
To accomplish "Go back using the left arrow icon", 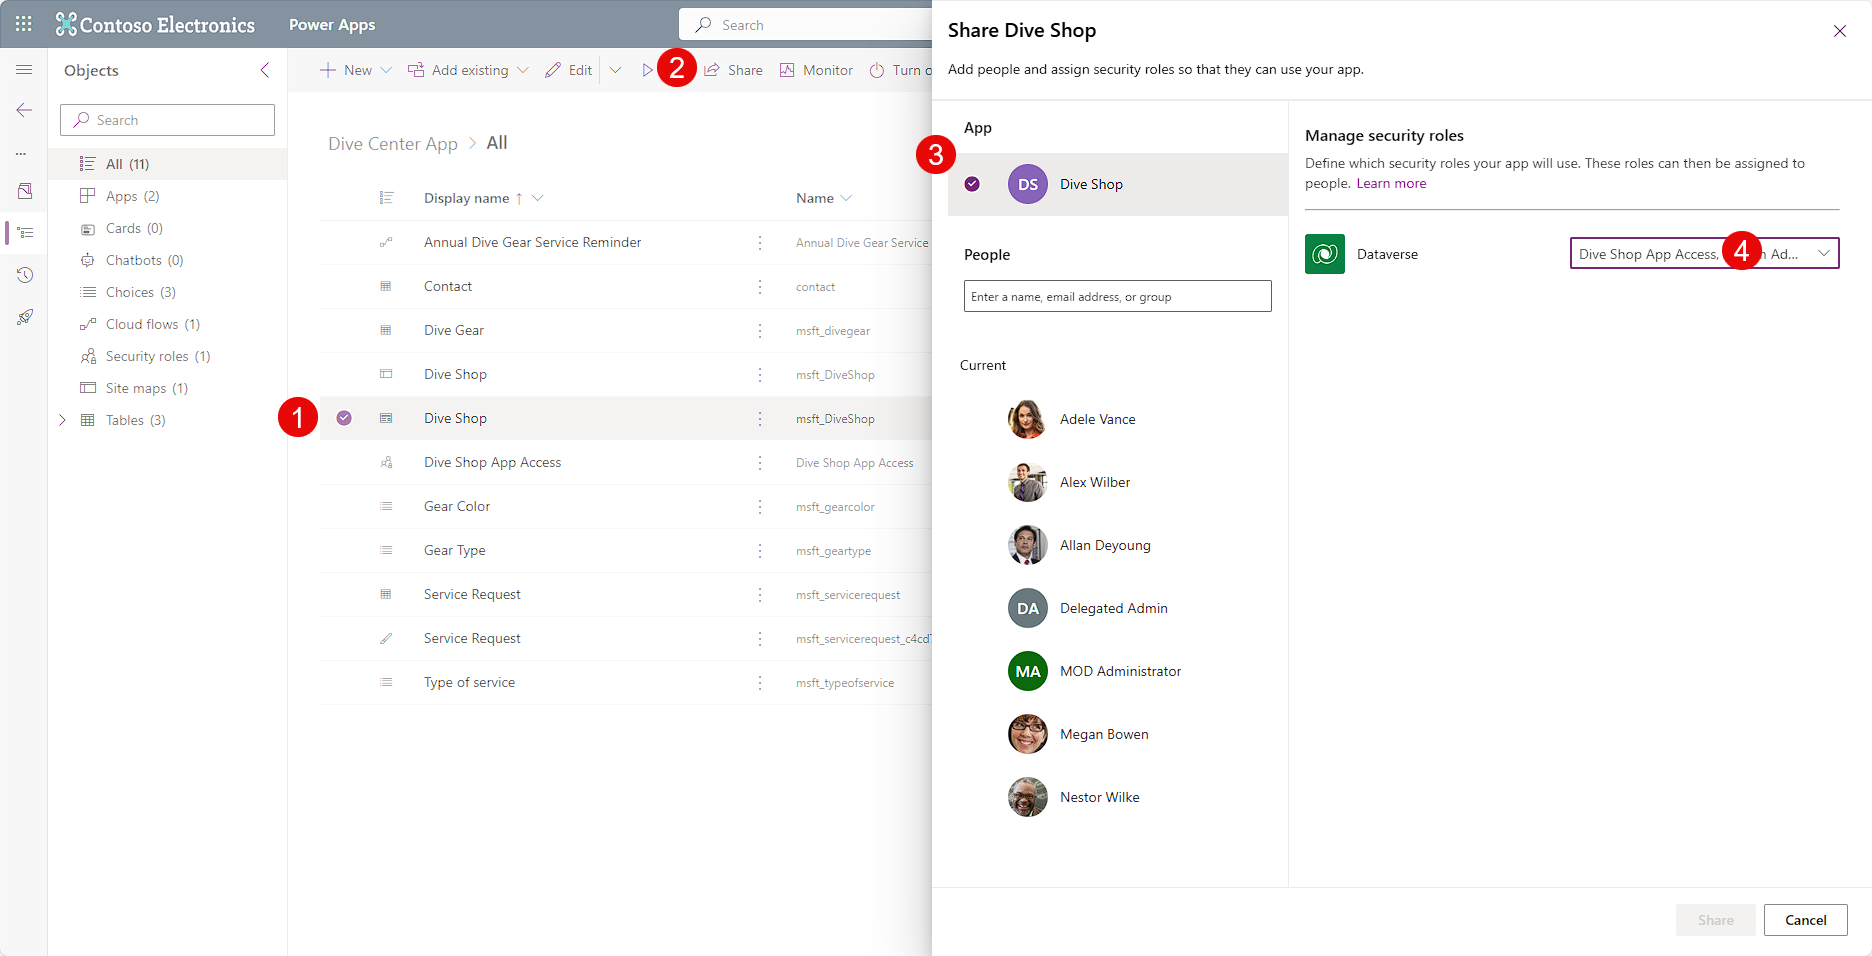I will click(24, 110).
